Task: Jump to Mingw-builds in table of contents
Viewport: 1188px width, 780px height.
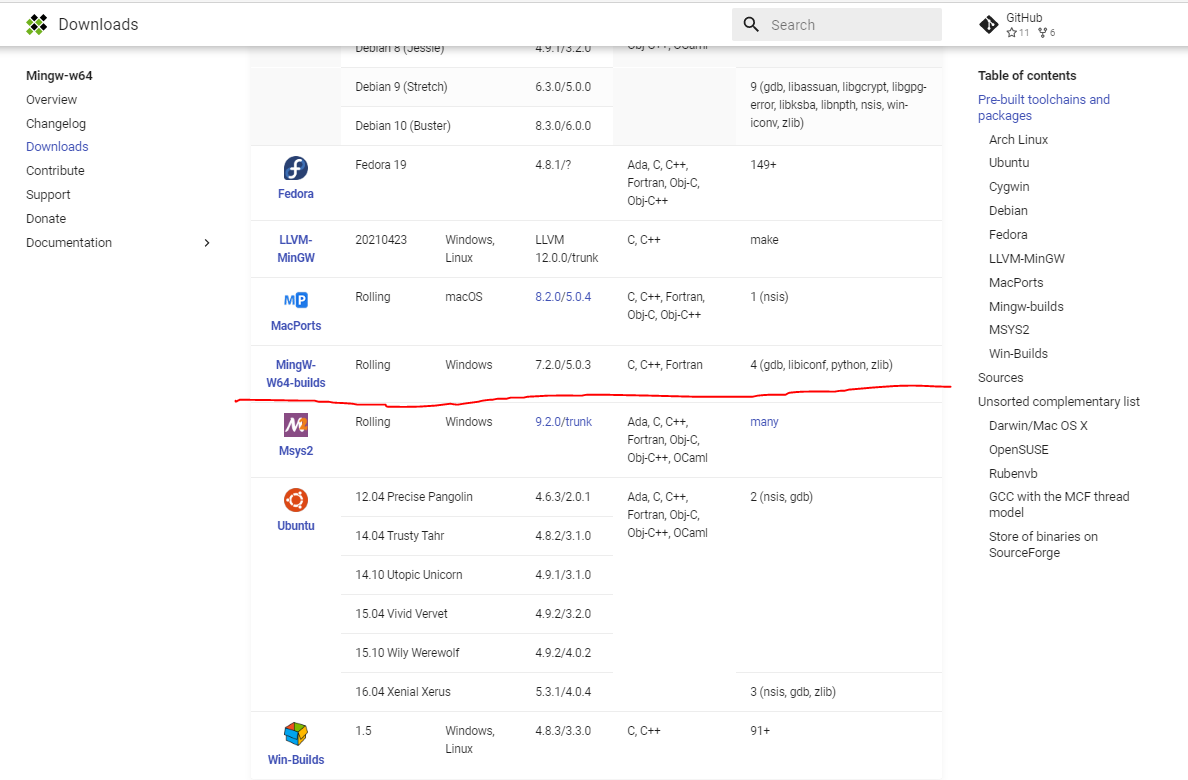Action: pos(1026,306)
